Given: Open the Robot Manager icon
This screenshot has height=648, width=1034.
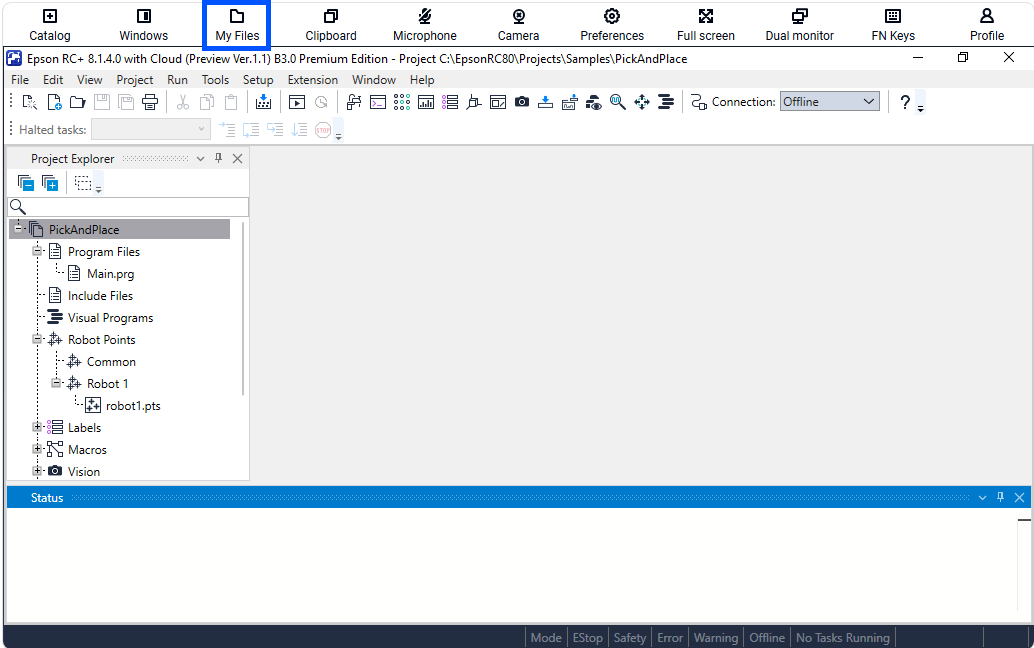Looking at the screenshot, I should pyautogui.click(x=354, y=102).
